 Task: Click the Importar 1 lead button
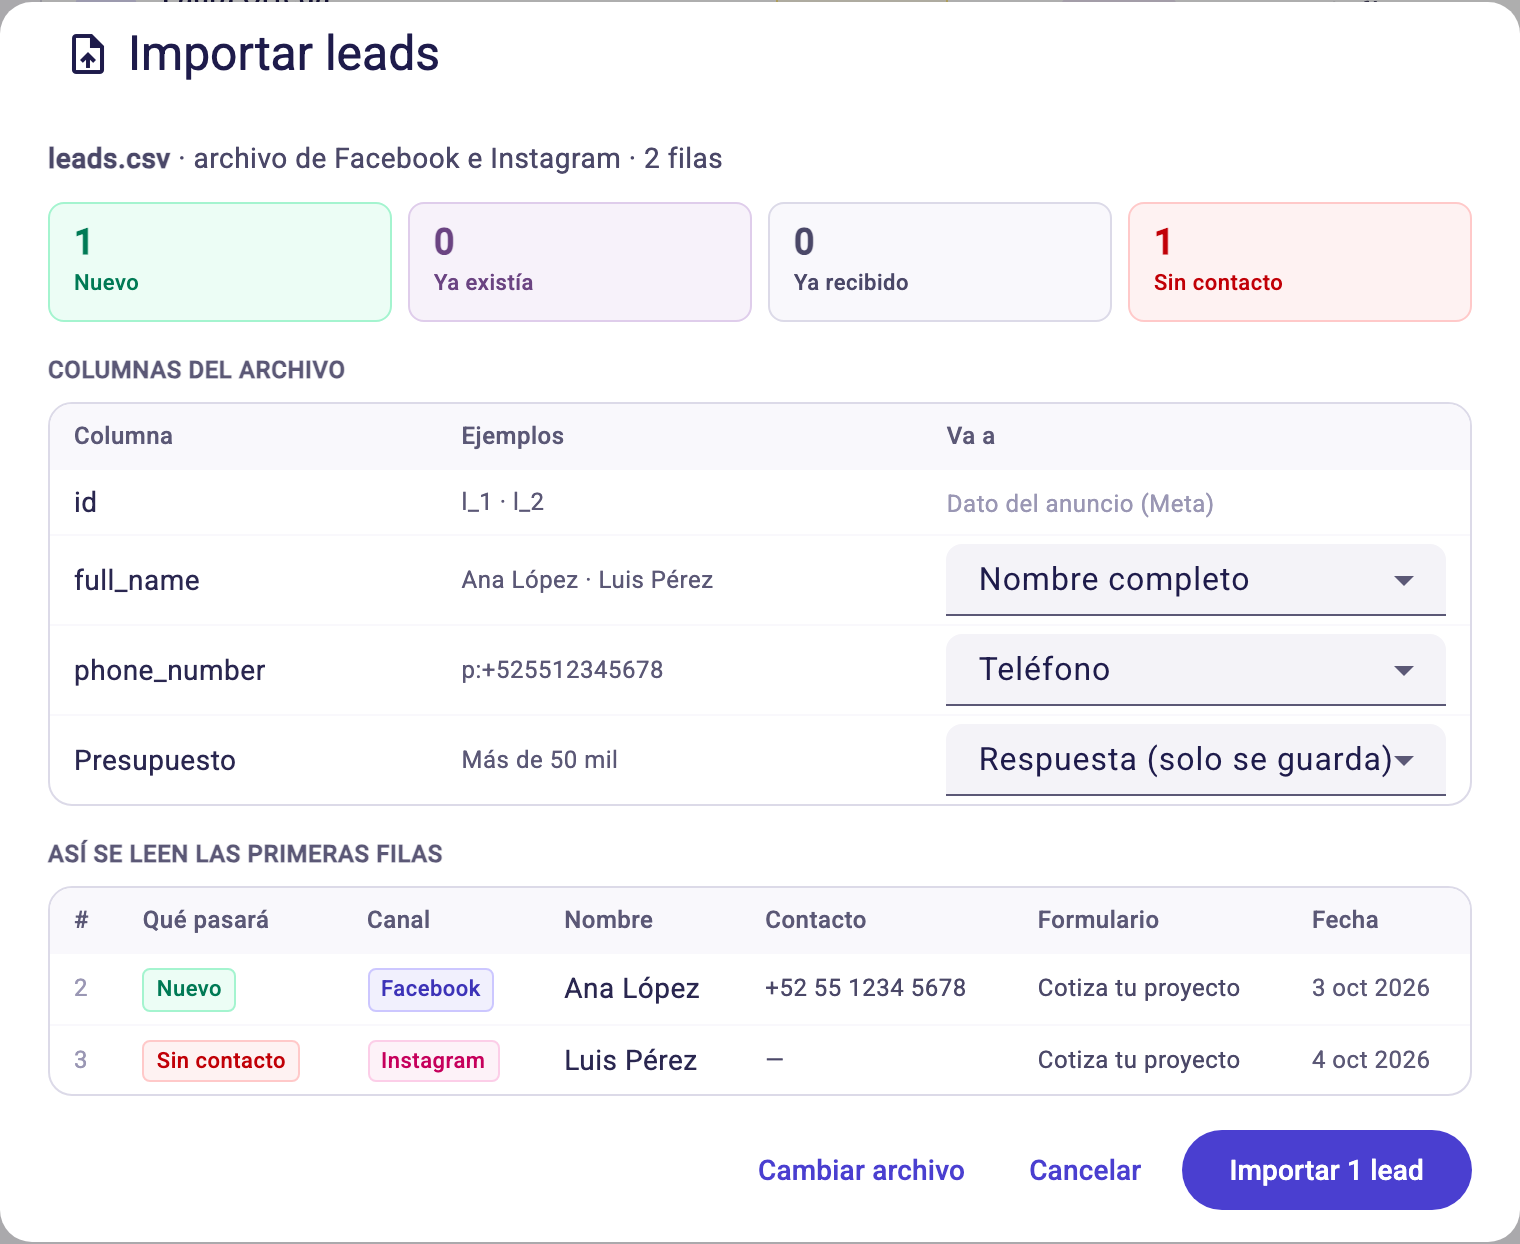[1326, 1170]
